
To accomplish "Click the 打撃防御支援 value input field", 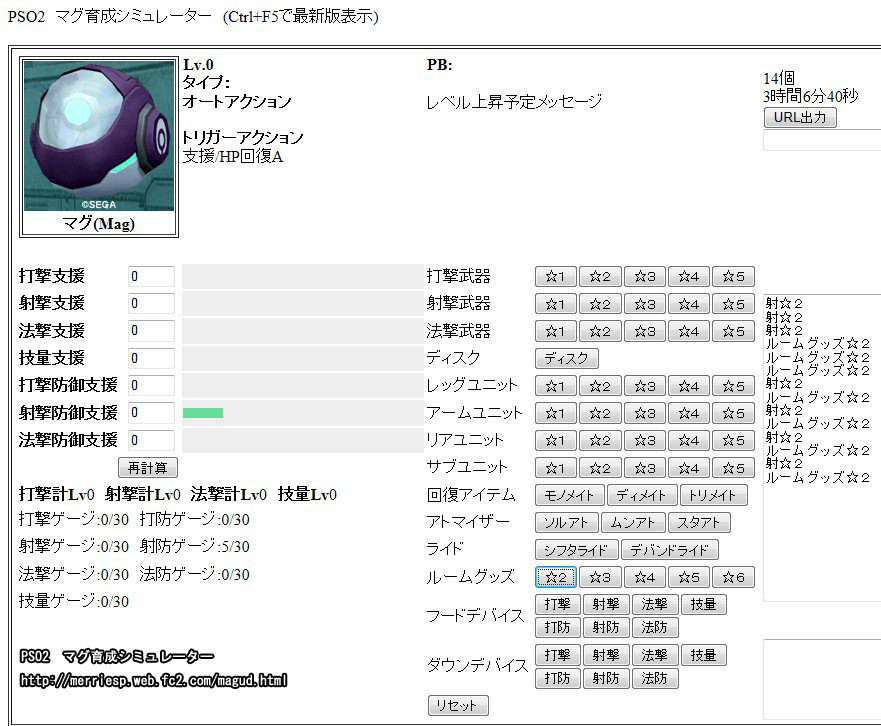I will (x=151, y=385).
